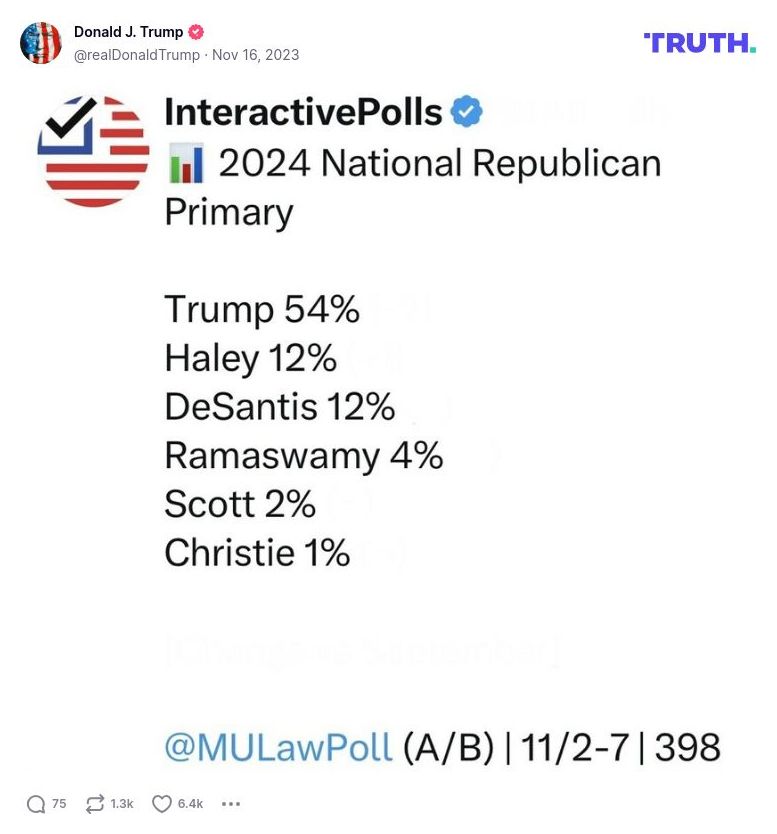Click the TRUTH logo in the corner
Viewport: 777px width, 834px height.
pyautogui.click(x=700, y=42)
